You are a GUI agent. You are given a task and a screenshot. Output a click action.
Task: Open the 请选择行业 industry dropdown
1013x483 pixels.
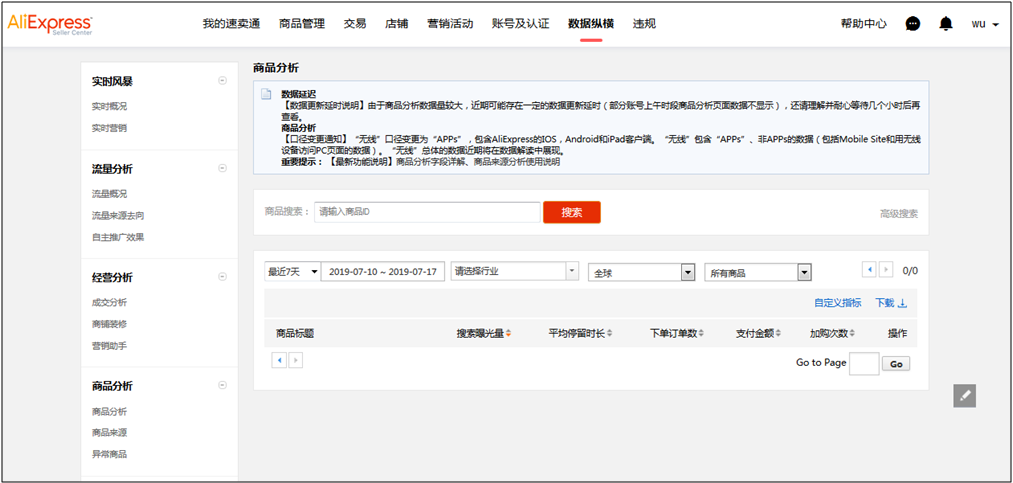coord(514,271)
